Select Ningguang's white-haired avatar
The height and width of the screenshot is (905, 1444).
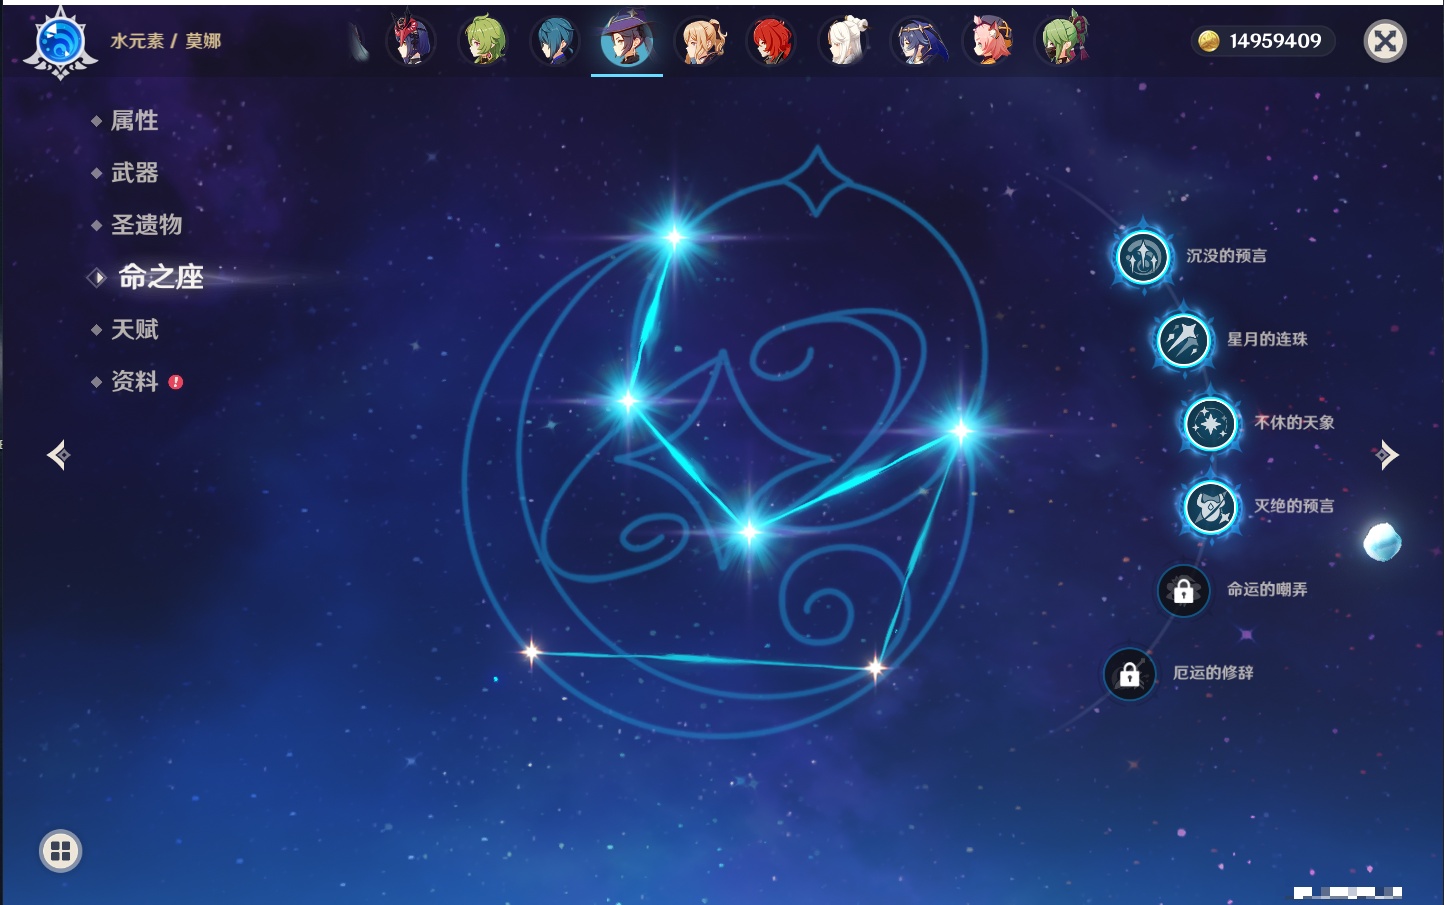click(x=844, y=41)
